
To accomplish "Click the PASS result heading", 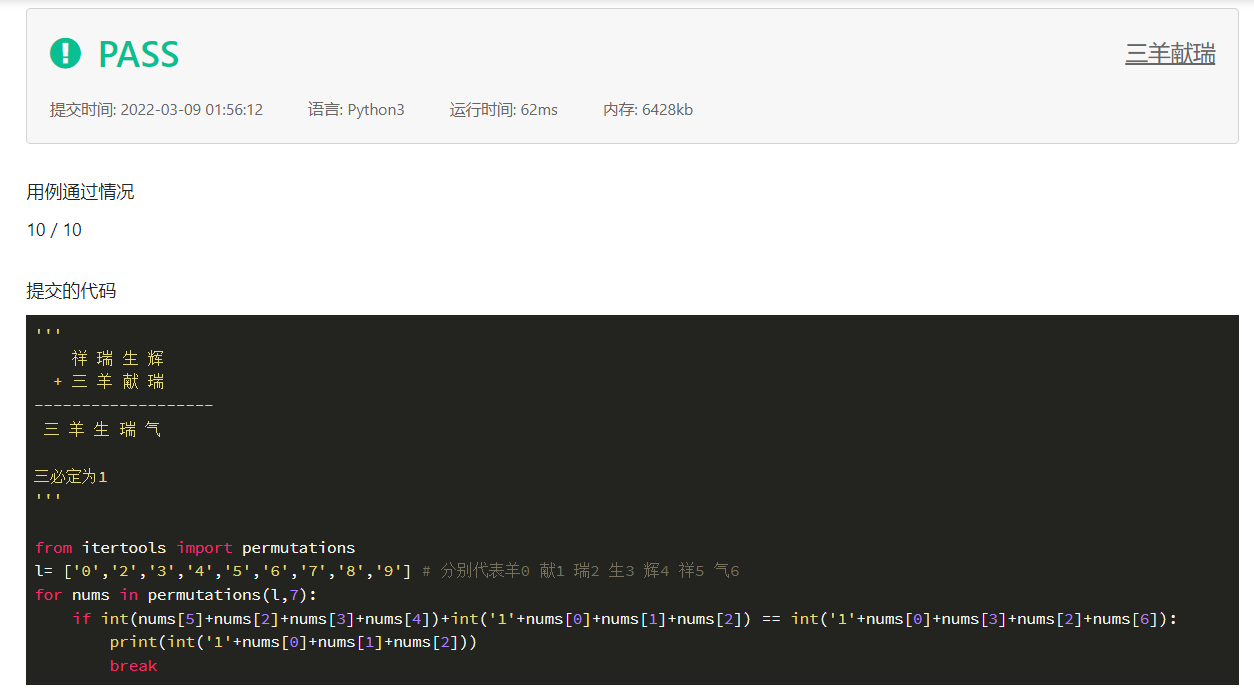I will (139, 54).
